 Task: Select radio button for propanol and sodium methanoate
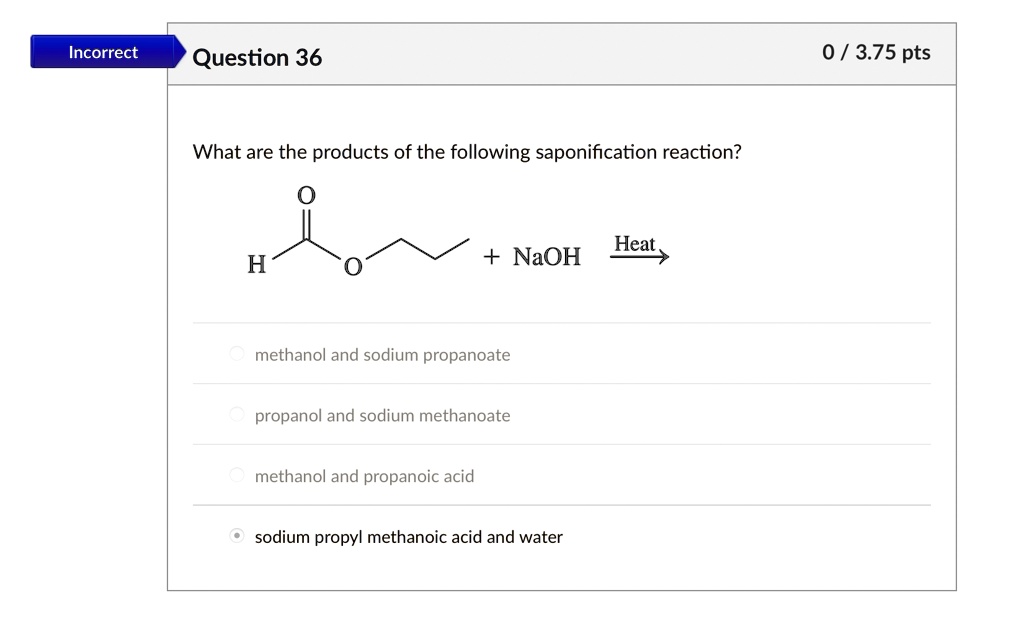[237, 415]
